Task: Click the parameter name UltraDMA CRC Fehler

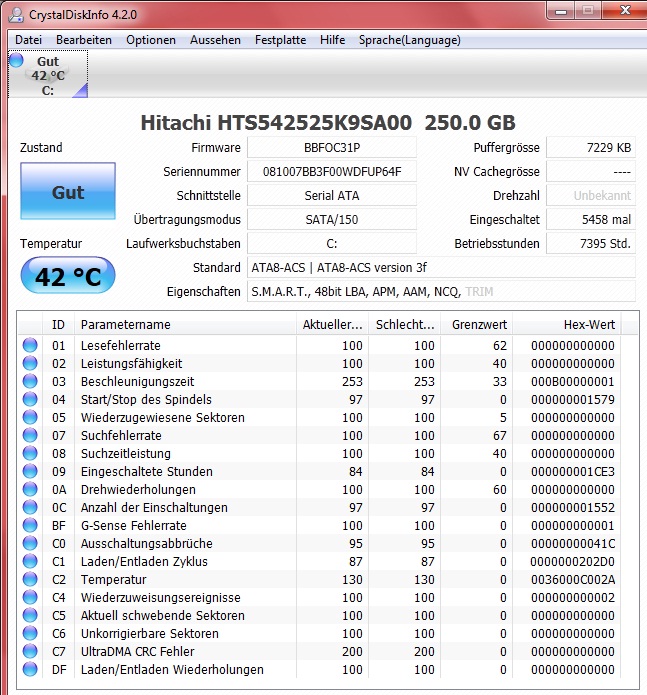Action: click(137, 652)
